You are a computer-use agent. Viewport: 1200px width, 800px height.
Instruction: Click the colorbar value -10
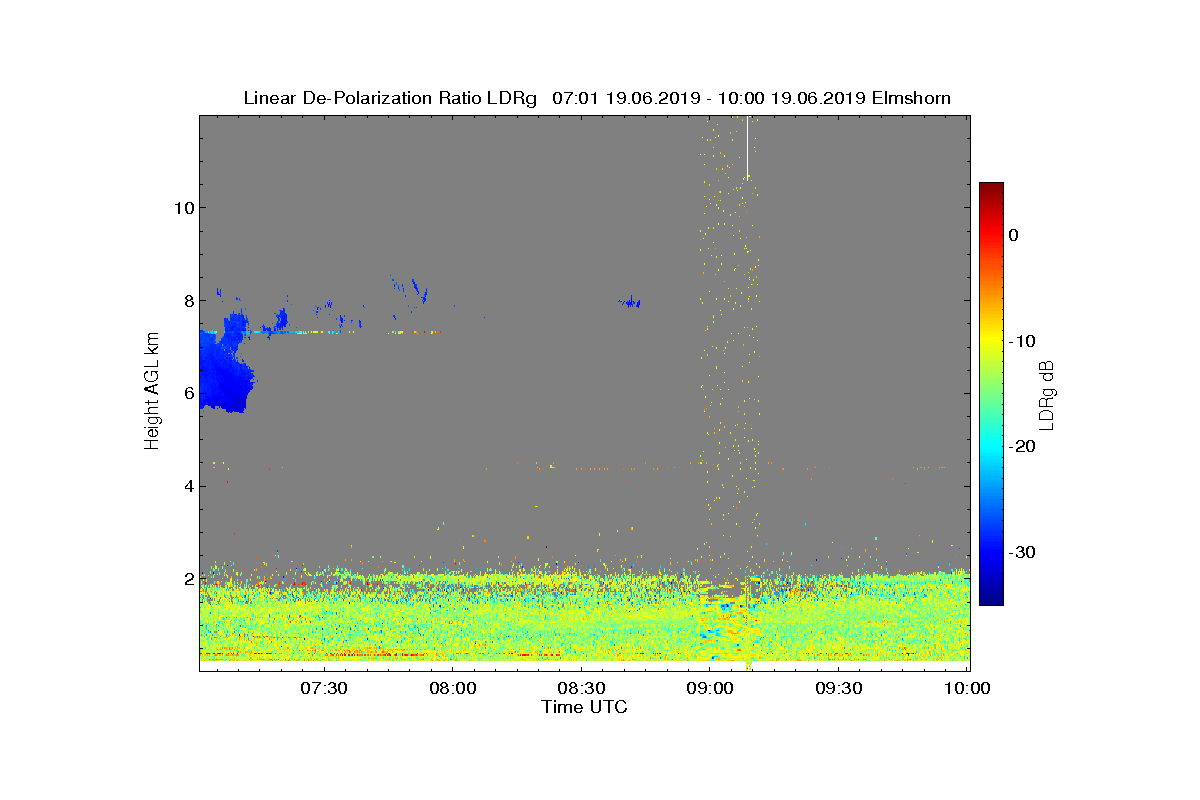[x=1022, y=341]
